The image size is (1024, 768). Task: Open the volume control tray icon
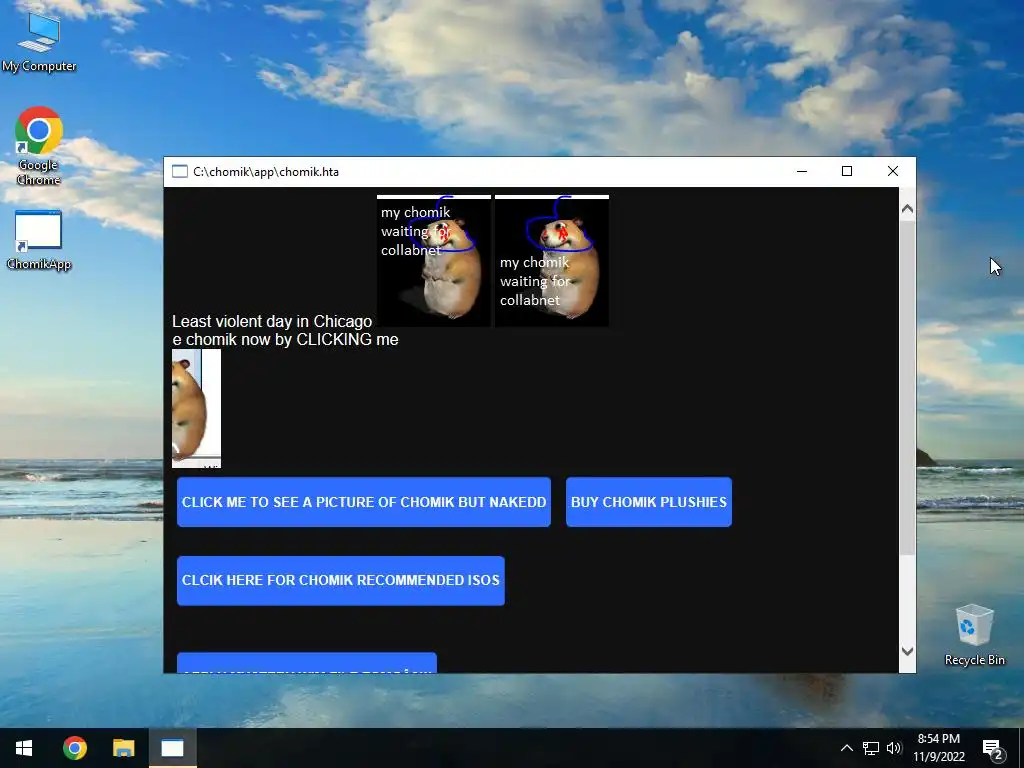coord(894,748)
